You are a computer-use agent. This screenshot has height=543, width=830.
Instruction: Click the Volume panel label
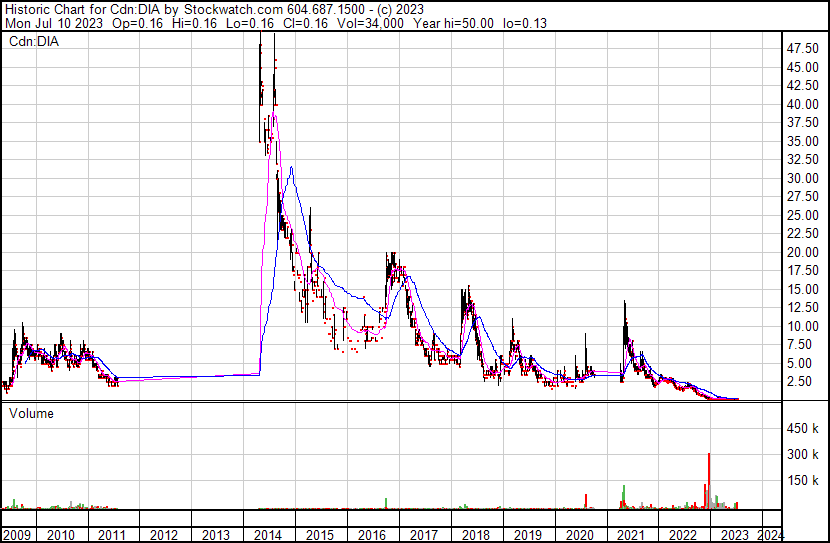[31, 413]
